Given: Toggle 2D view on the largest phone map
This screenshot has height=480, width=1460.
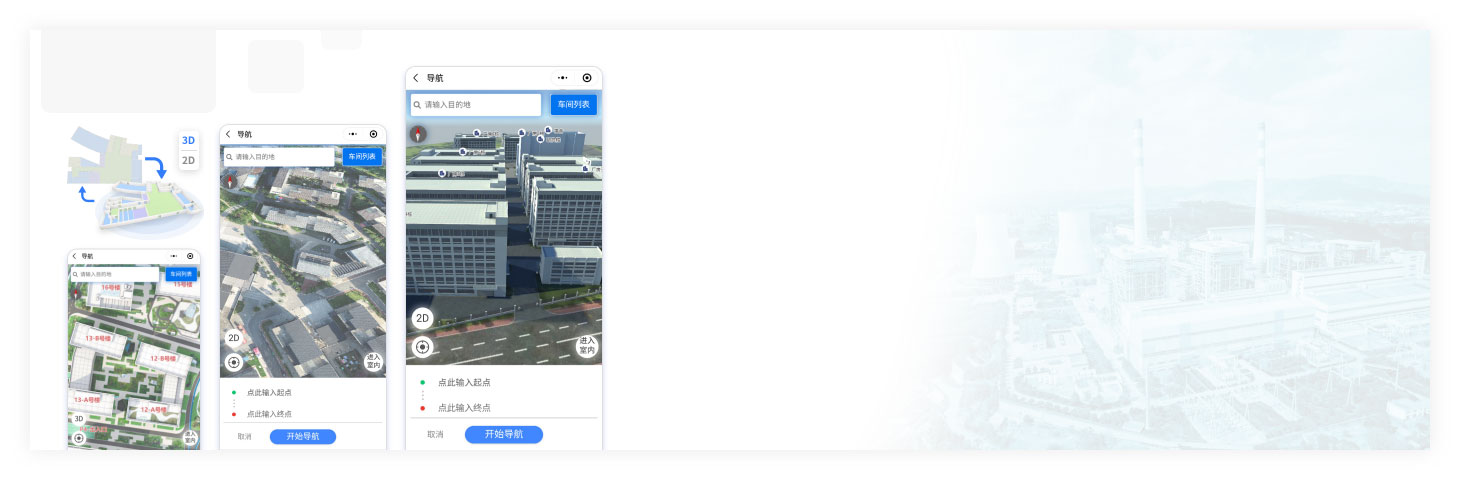Looking at the screenshot, I should coord(422,319).
